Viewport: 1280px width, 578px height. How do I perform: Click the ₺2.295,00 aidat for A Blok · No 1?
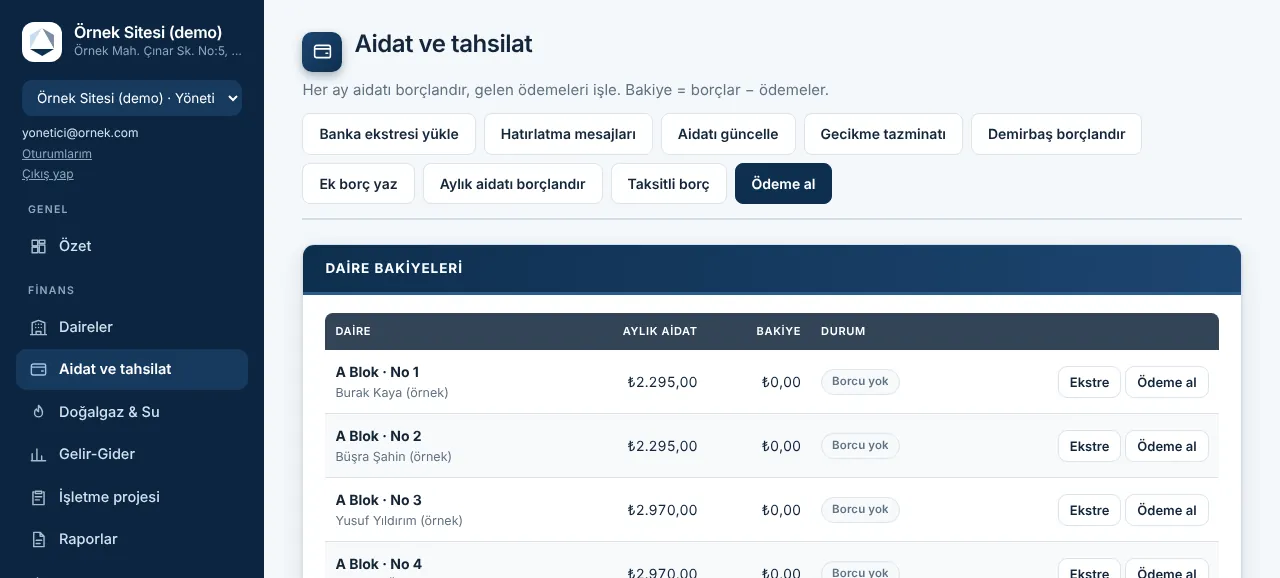point(662,382)
